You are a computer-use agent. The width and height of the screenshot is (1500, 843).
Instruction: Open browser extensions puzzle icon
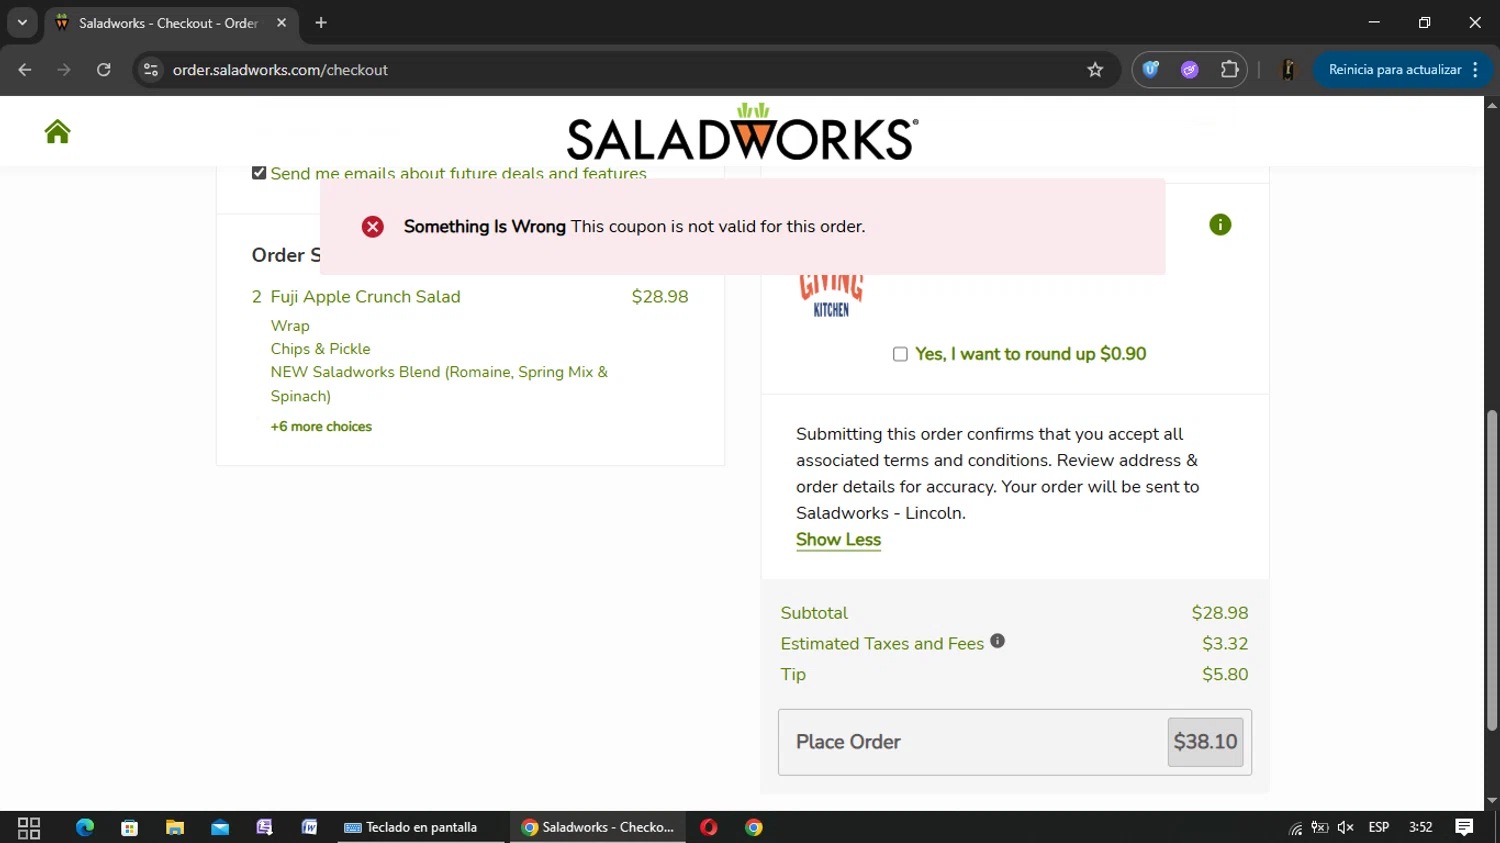coord(1229,70)
